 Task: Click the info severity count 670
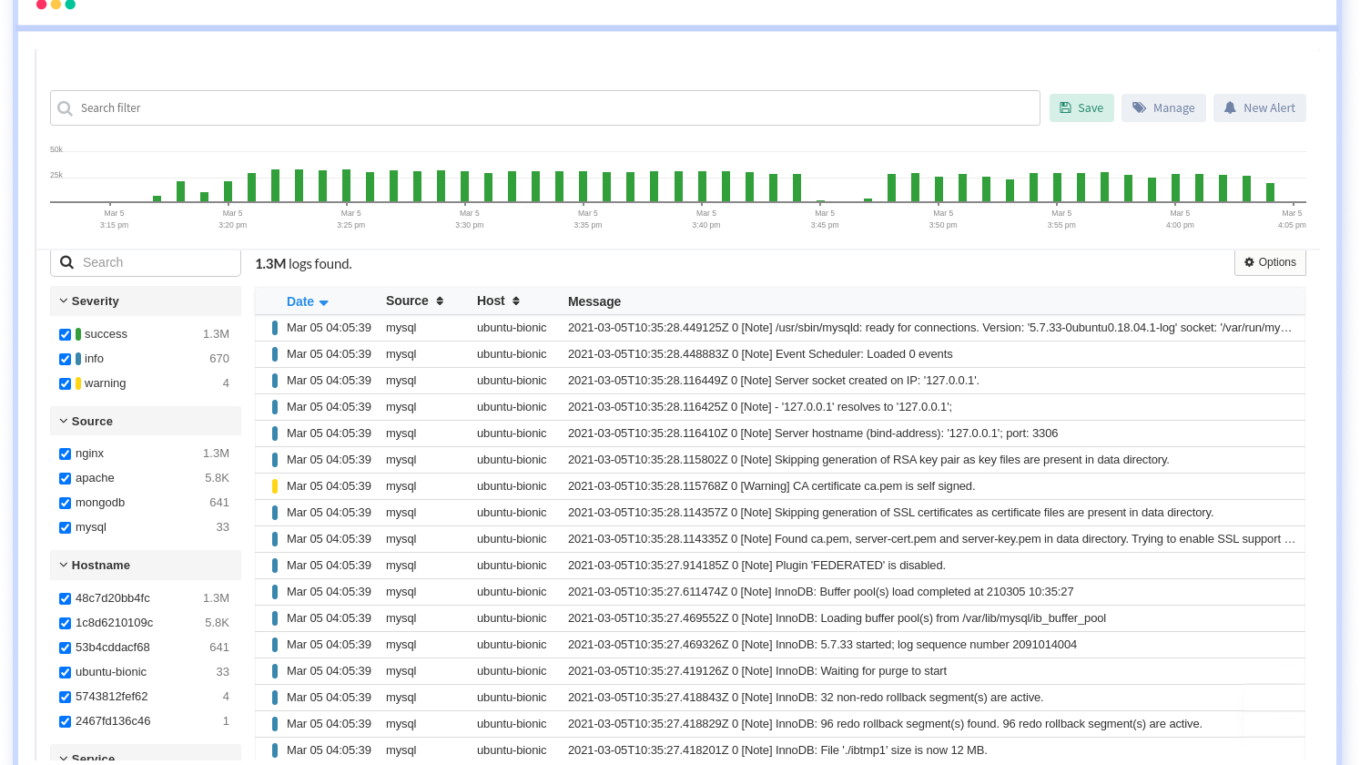219,359
